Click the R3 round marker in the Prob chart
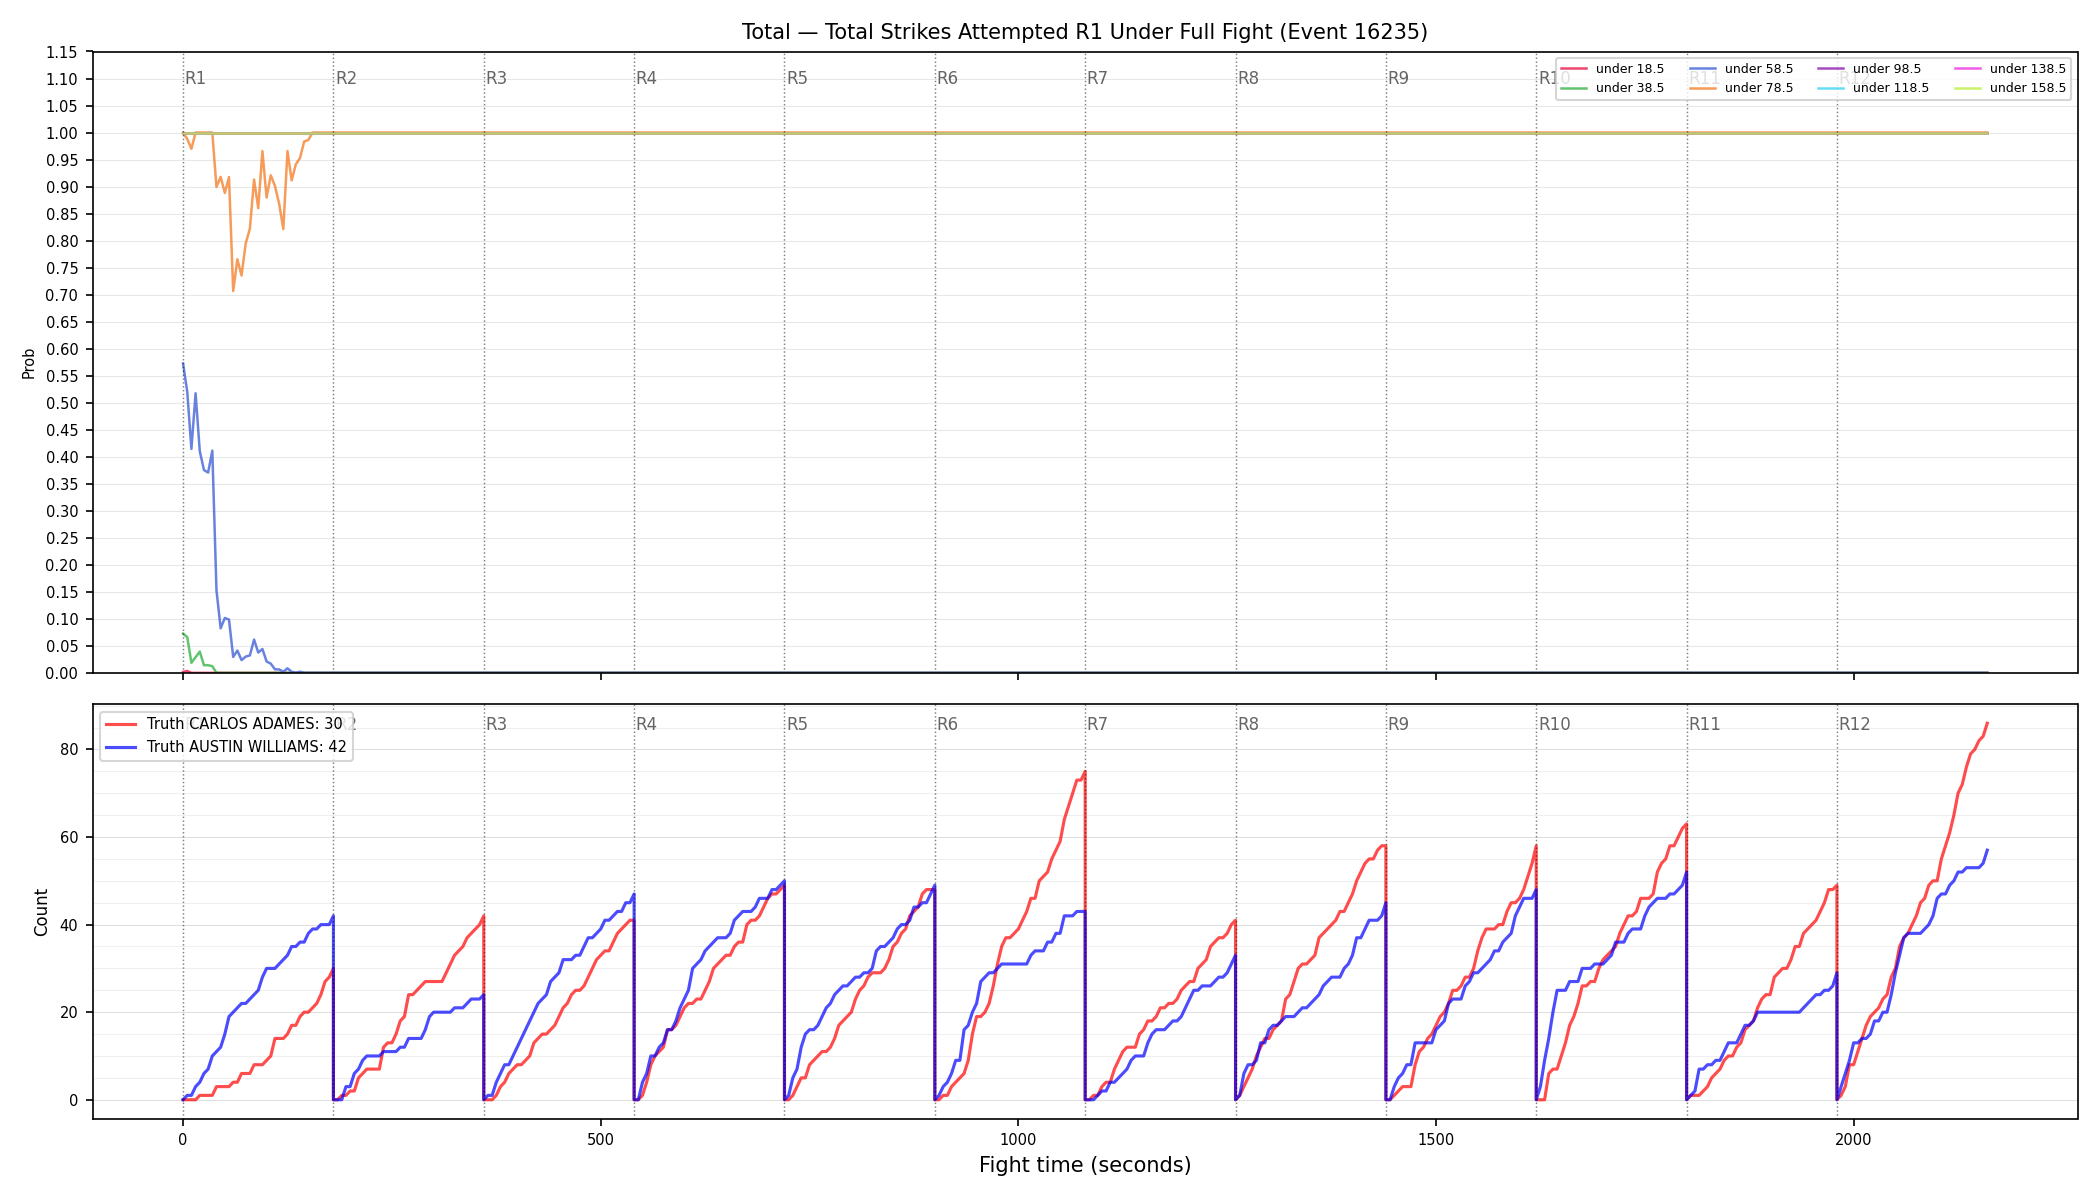2100x1200 pixels. point(497,78)
